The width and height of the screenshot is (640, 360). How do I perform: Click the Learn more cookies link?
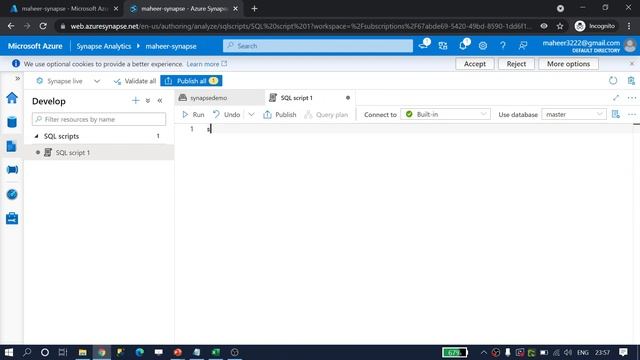click(x=207, y=64)
